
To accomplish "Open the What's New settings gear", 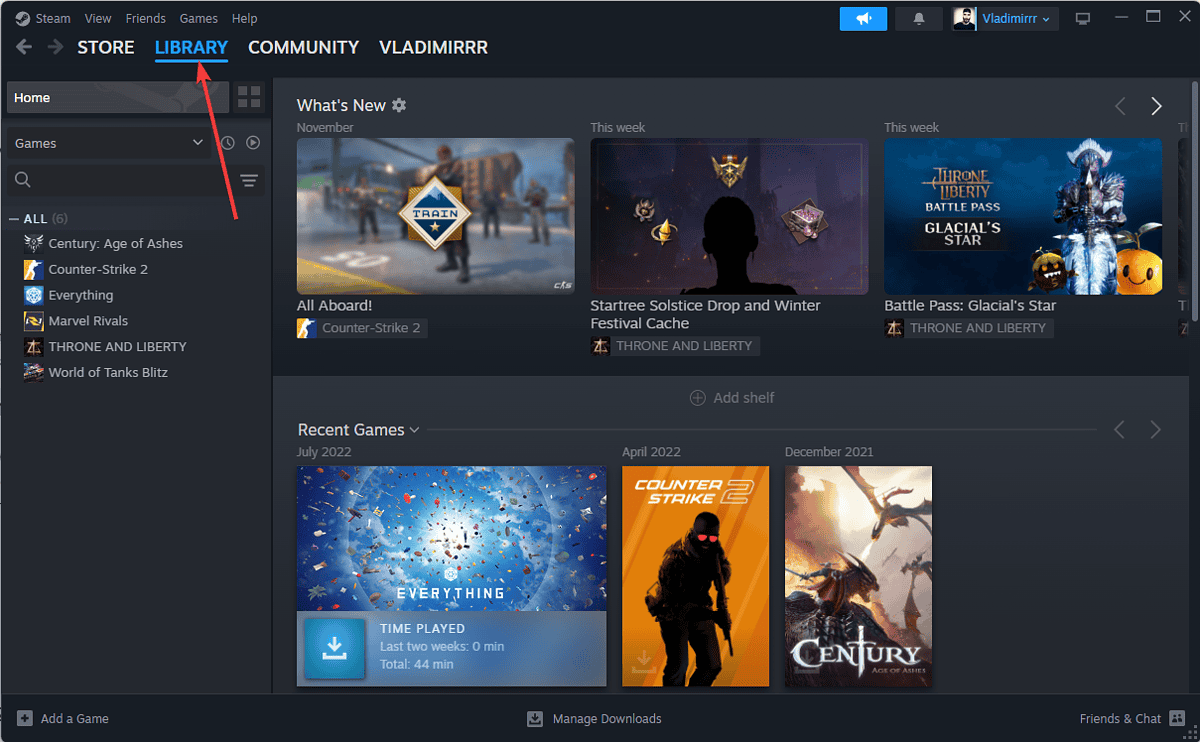I will click(x=399, y=105).
